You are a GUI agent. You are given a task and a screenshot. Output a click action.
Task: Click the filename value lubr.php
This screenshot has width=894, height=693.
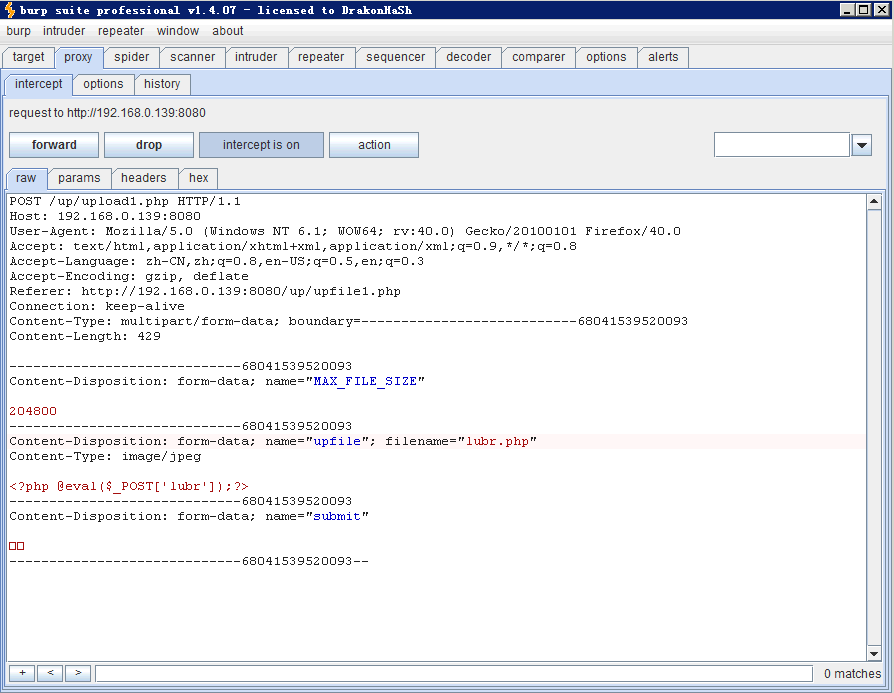[x=498, y=441]
